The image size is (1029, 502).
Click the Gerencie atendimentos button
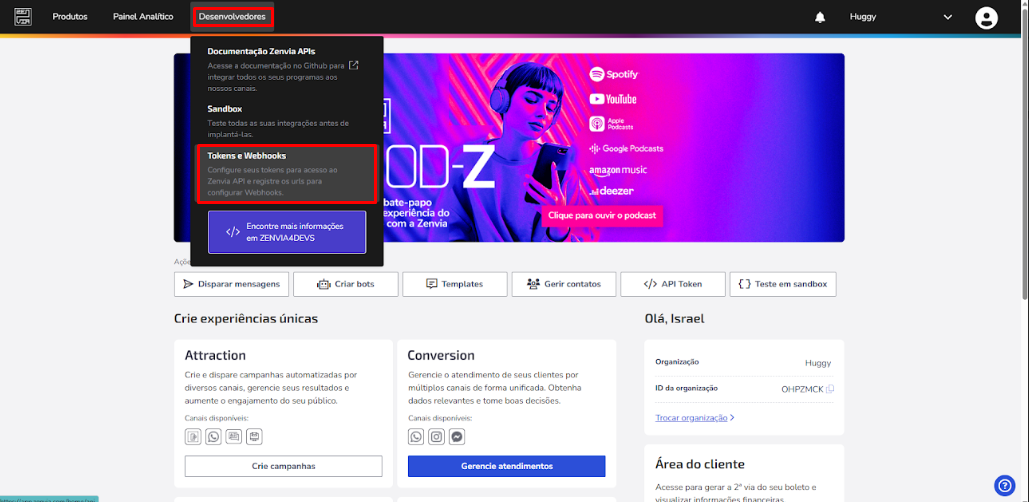point(507,466)
